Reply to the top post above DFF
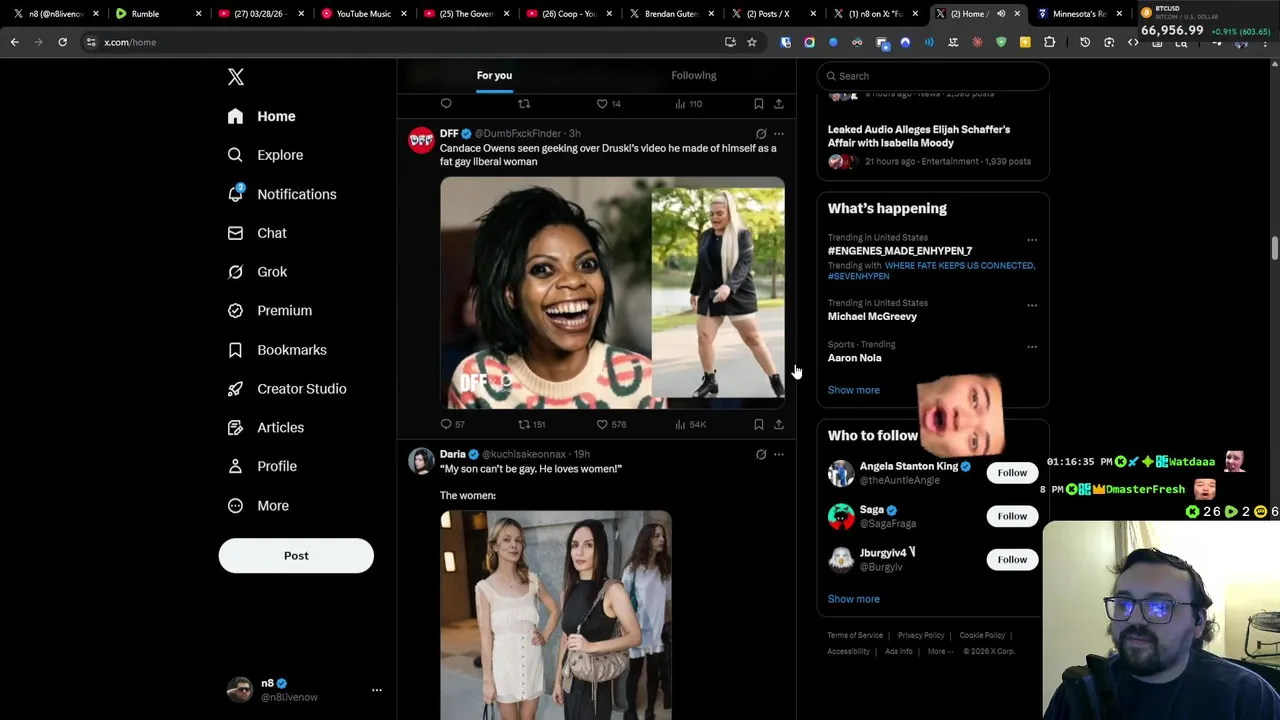Image resolution: width=1280 pixels, height=720 pixels. point(446,104)
